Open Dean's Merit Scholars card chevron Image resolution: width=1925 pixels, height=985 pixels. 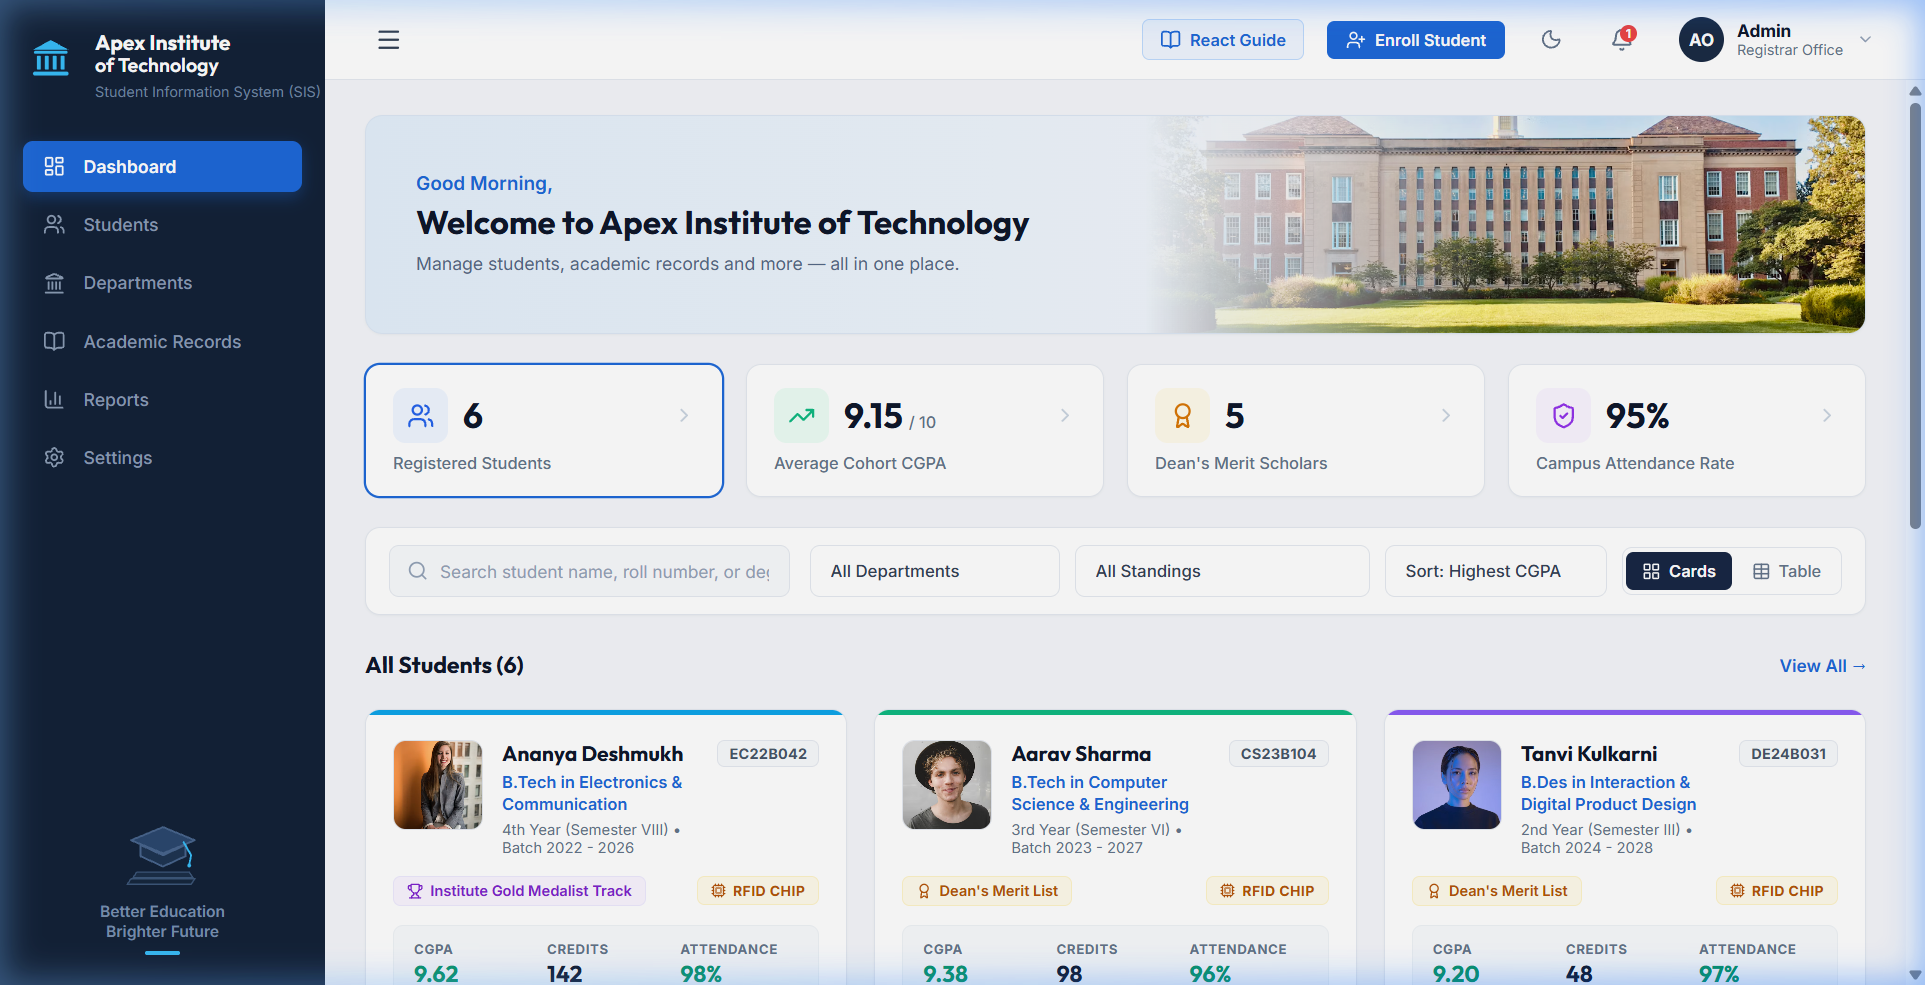tap(1446, 415)
